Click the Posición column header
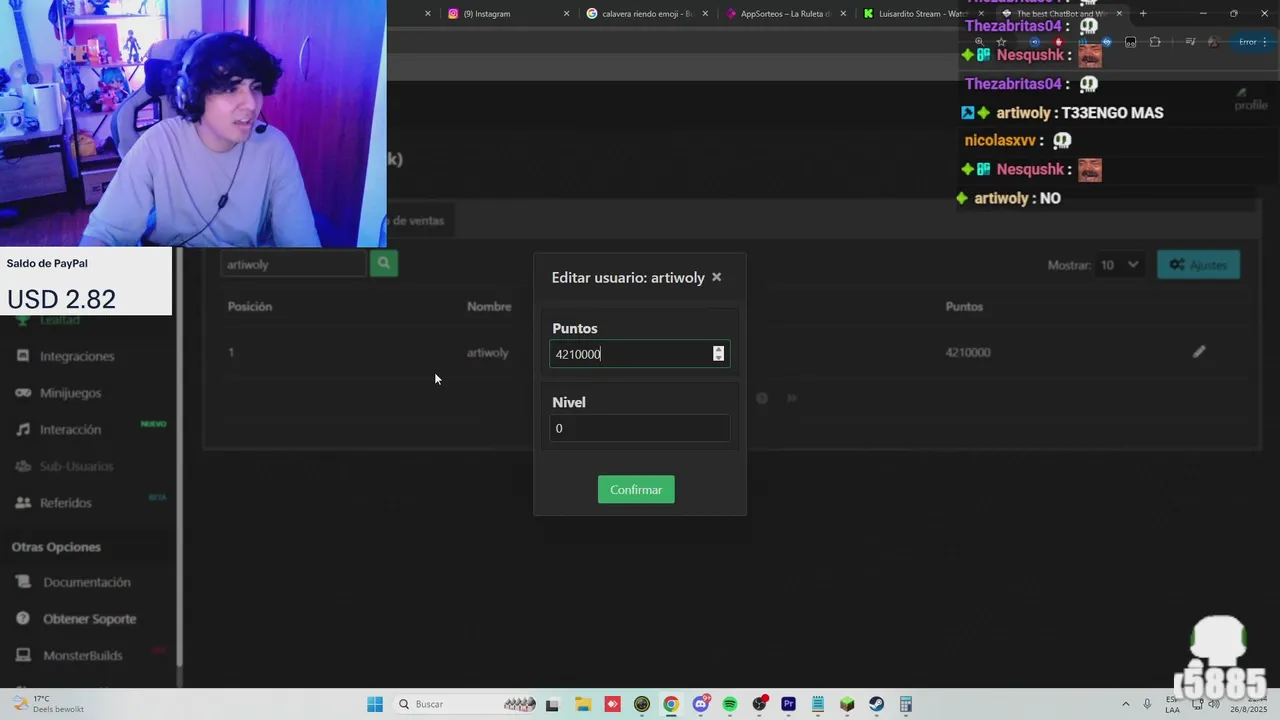1280x720 pixels. click(249, 306)
